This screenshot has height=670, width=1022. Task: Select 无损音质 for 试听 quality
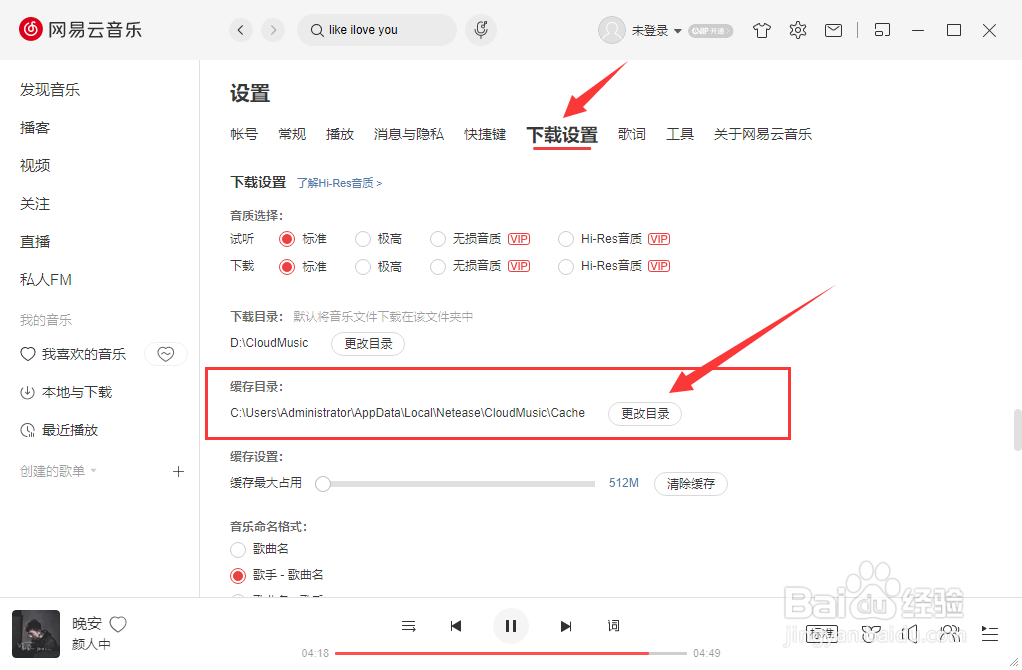click(438, 239)
